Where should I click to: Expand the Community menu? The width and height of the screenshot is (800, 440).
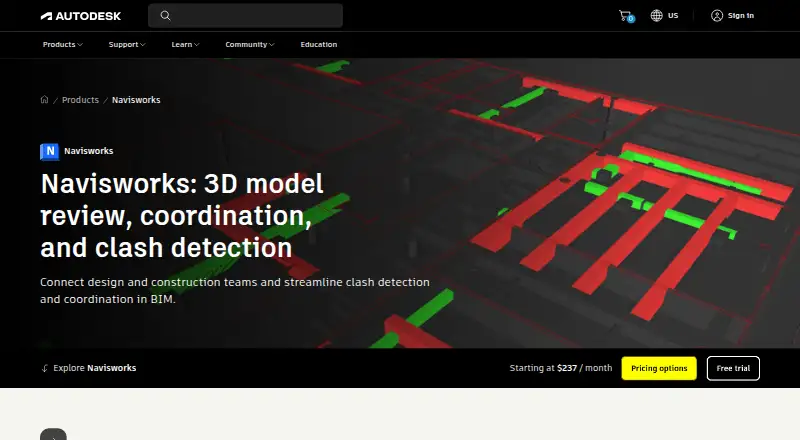pos(250,44)
